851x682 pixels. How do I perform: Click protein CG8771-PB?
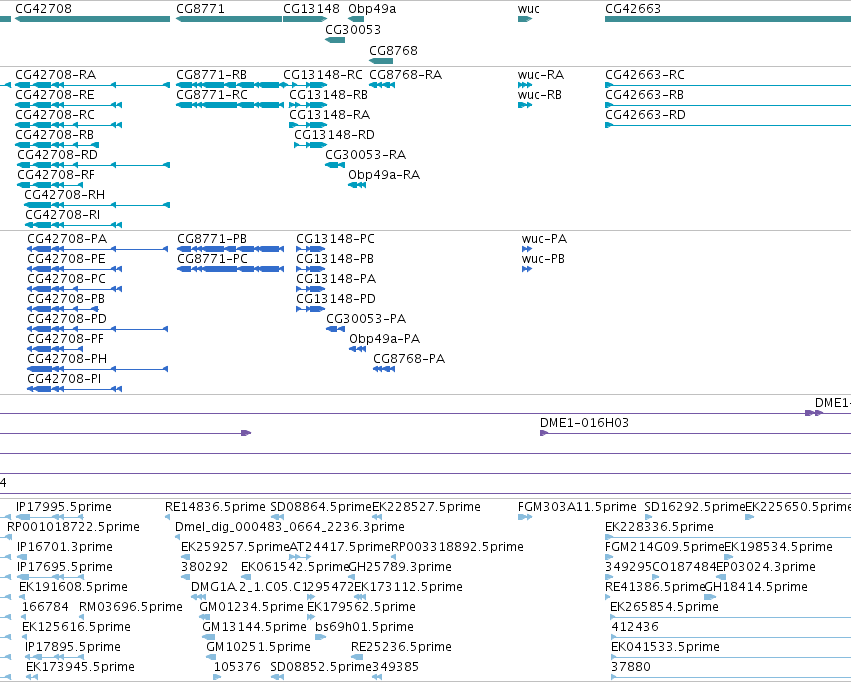pyautogui.click(x=212, y=239)
